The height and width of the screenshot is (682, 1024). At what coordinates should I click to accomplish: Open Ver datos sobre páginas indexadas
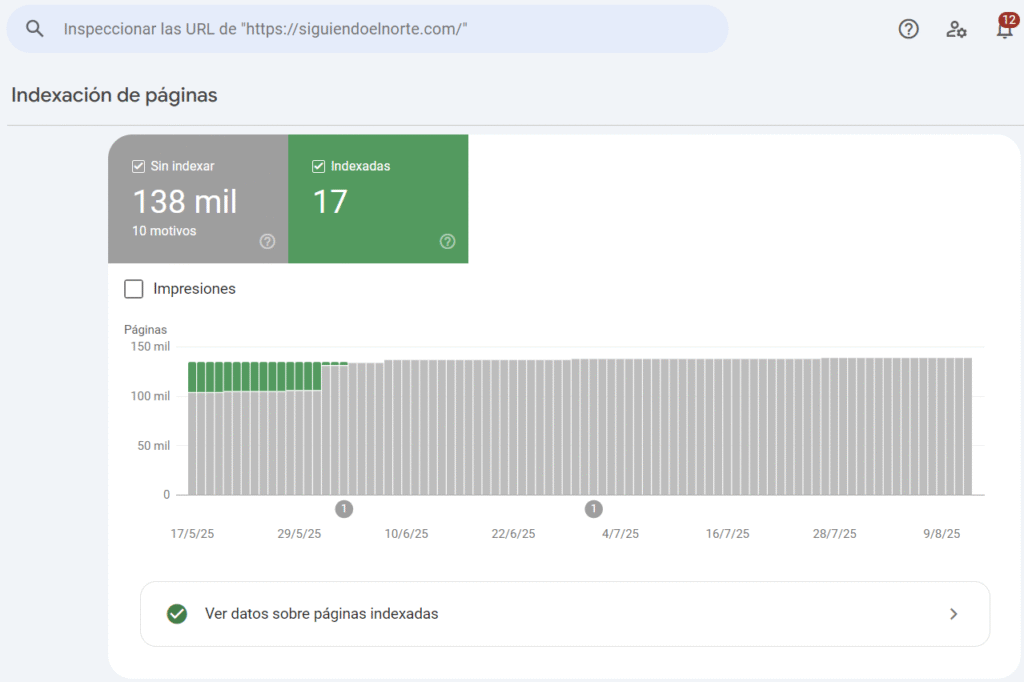321,614
